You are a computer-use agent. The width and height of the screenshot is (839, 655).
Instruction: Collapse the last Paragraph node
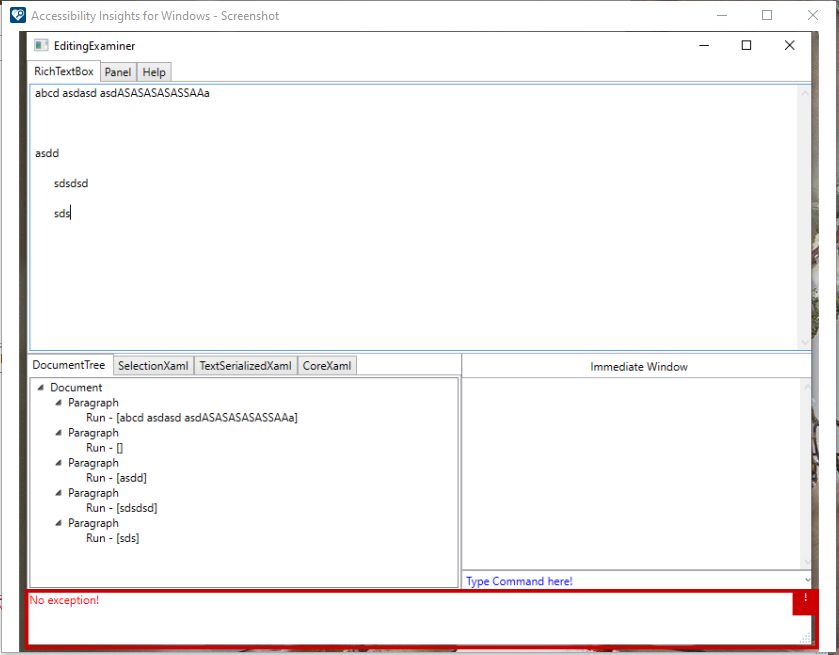[57, 522]
